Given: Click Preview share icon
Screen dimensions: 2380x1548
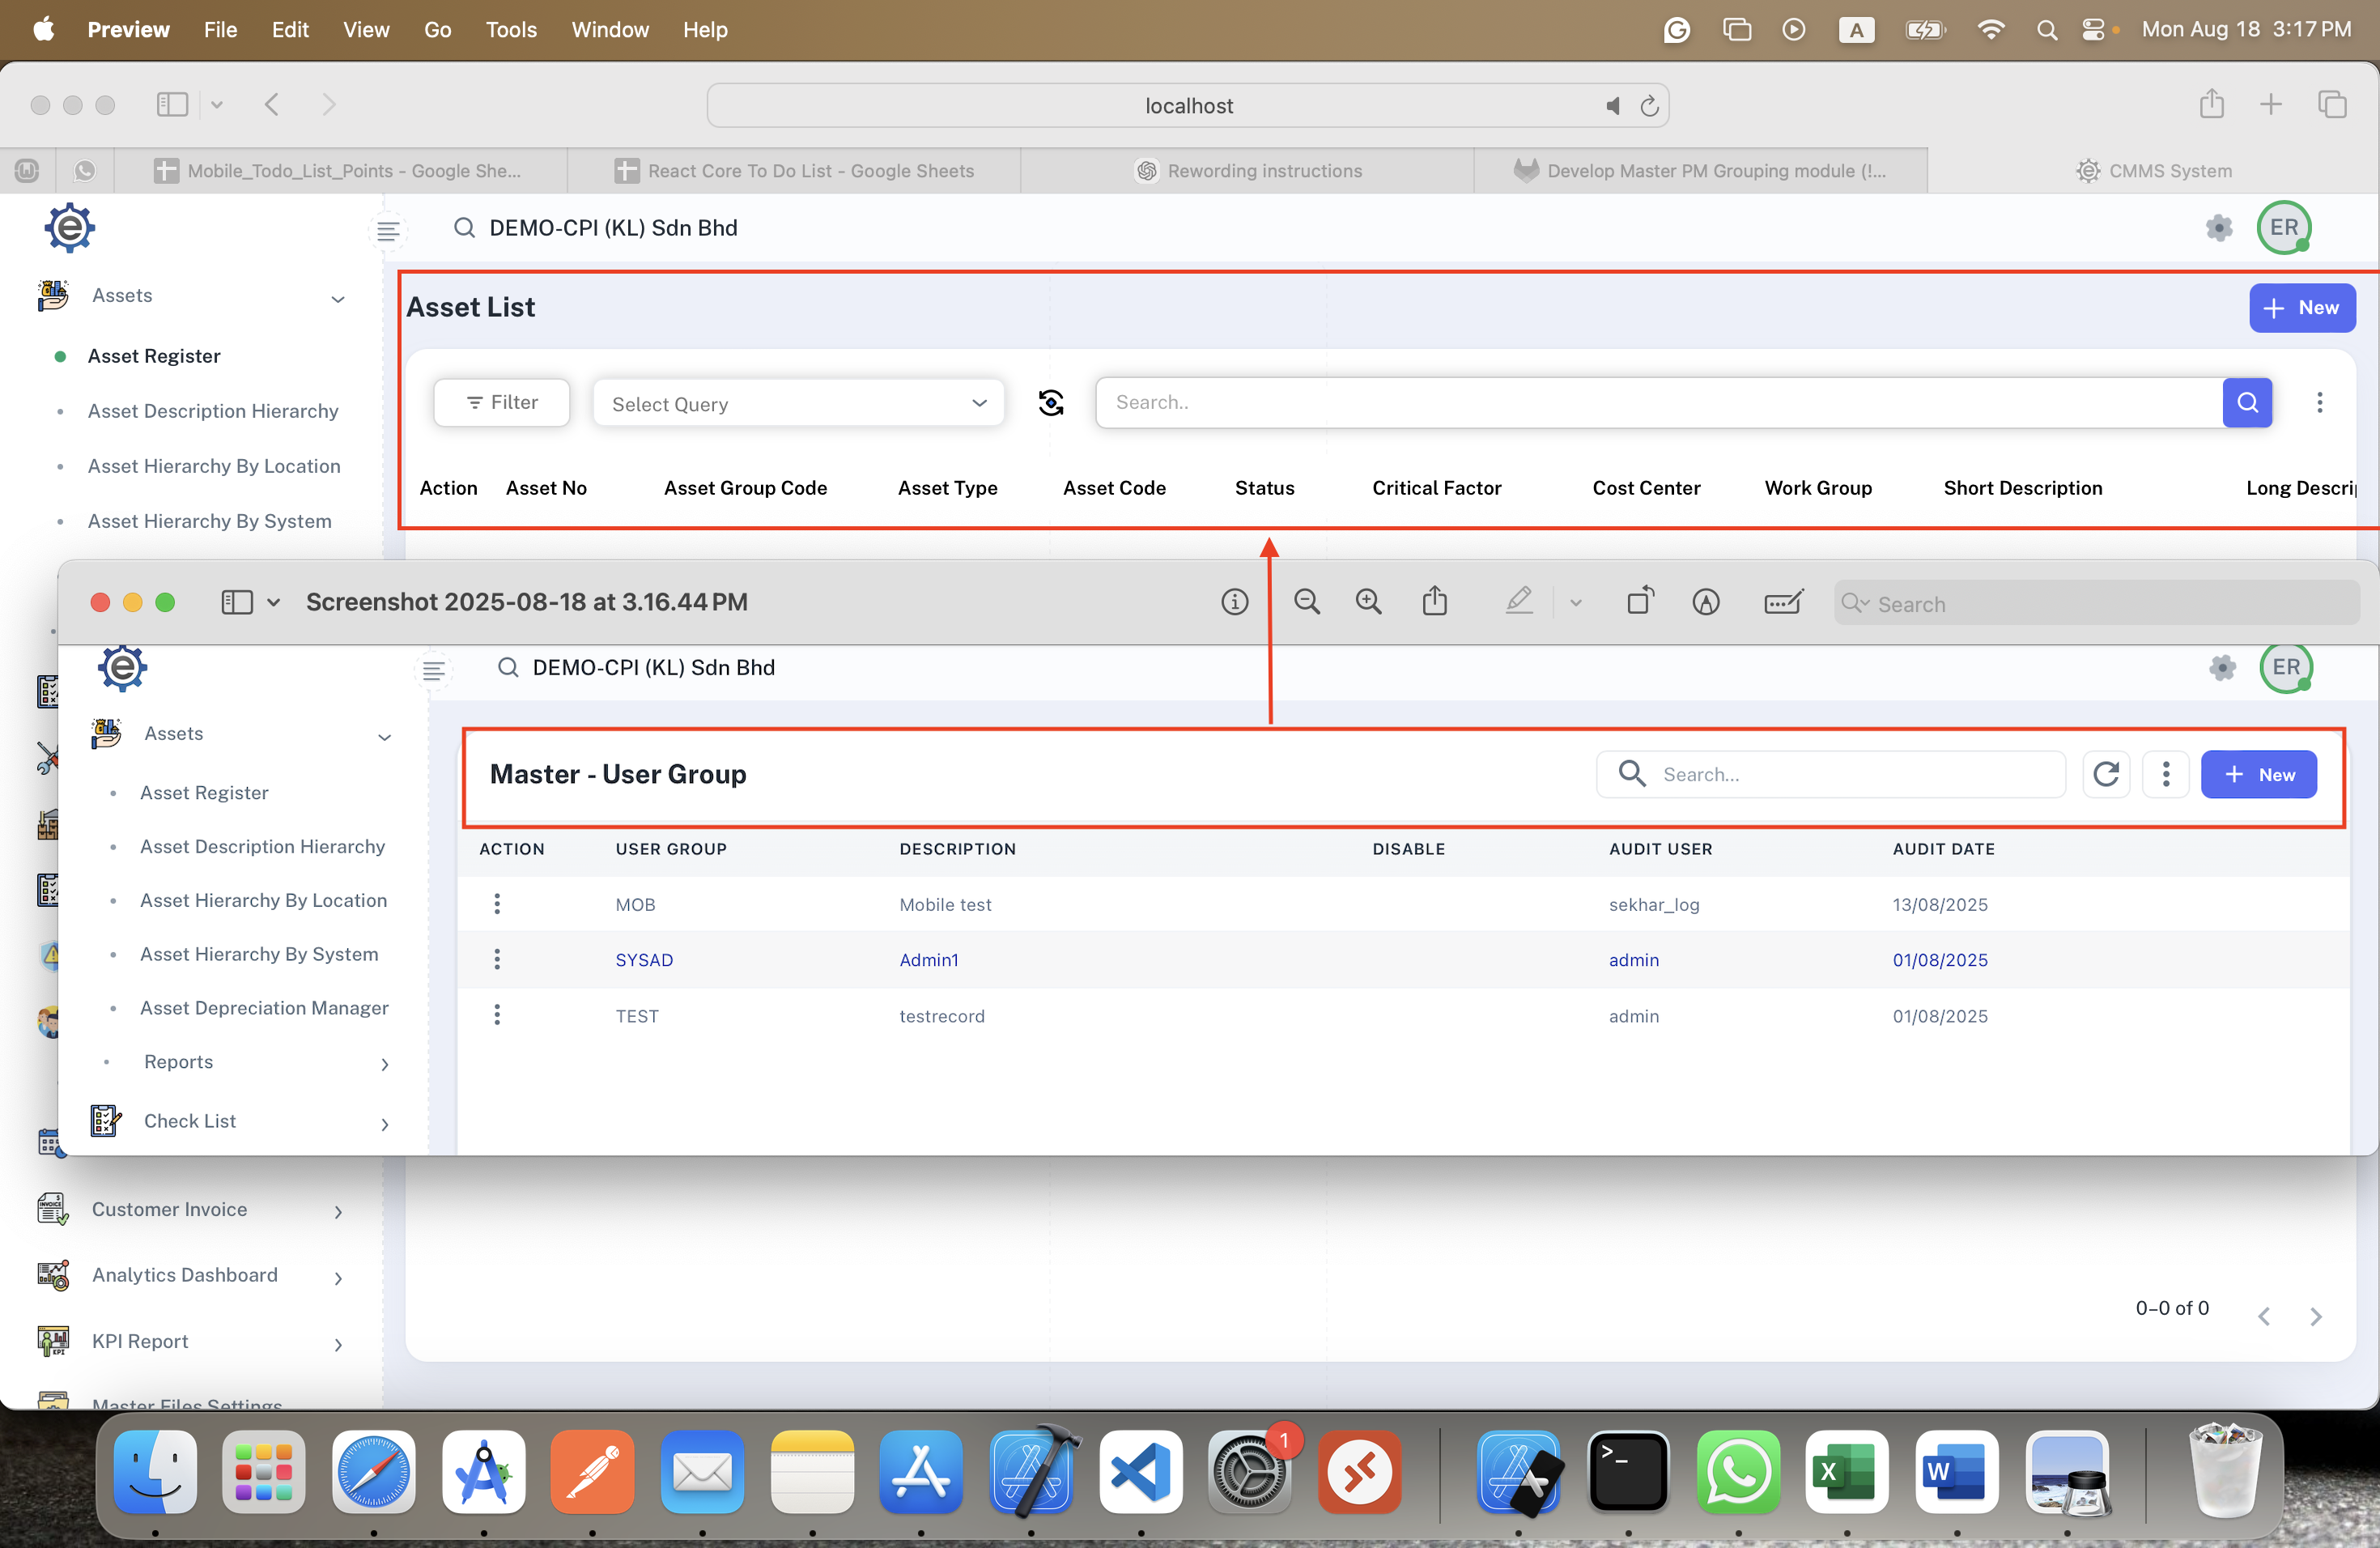Looking at the screenshot, I should coord(1435,602).
